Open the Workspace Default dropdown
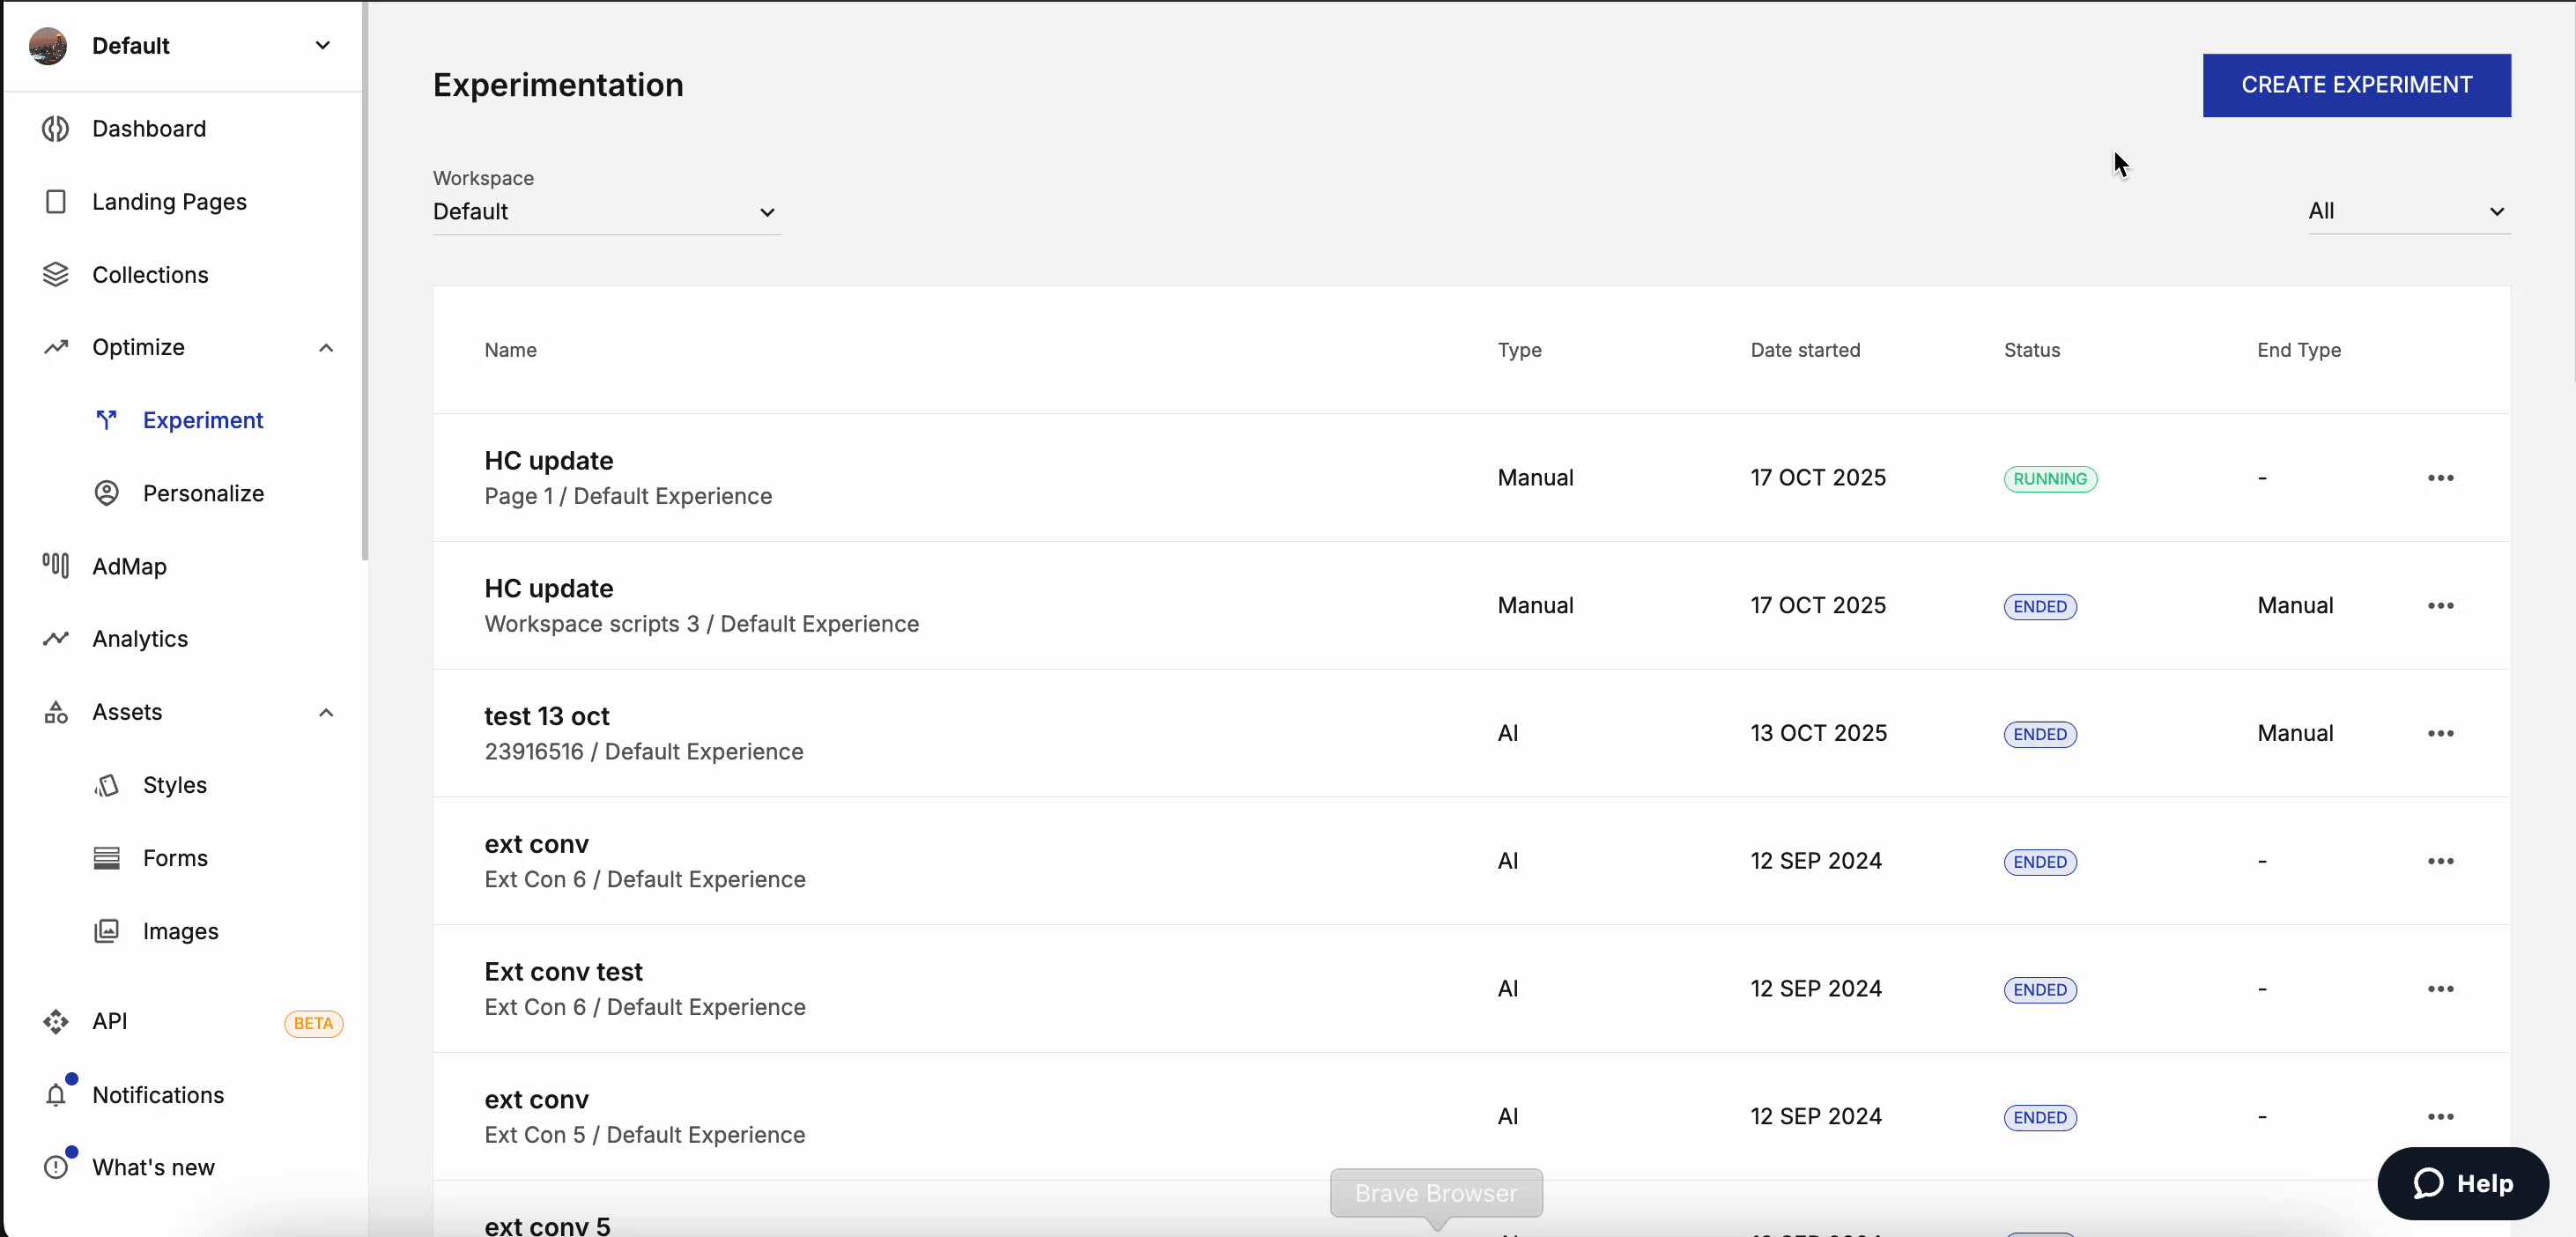The height and width of the screenshot is (1237, 2576). [x=605, y=212]
